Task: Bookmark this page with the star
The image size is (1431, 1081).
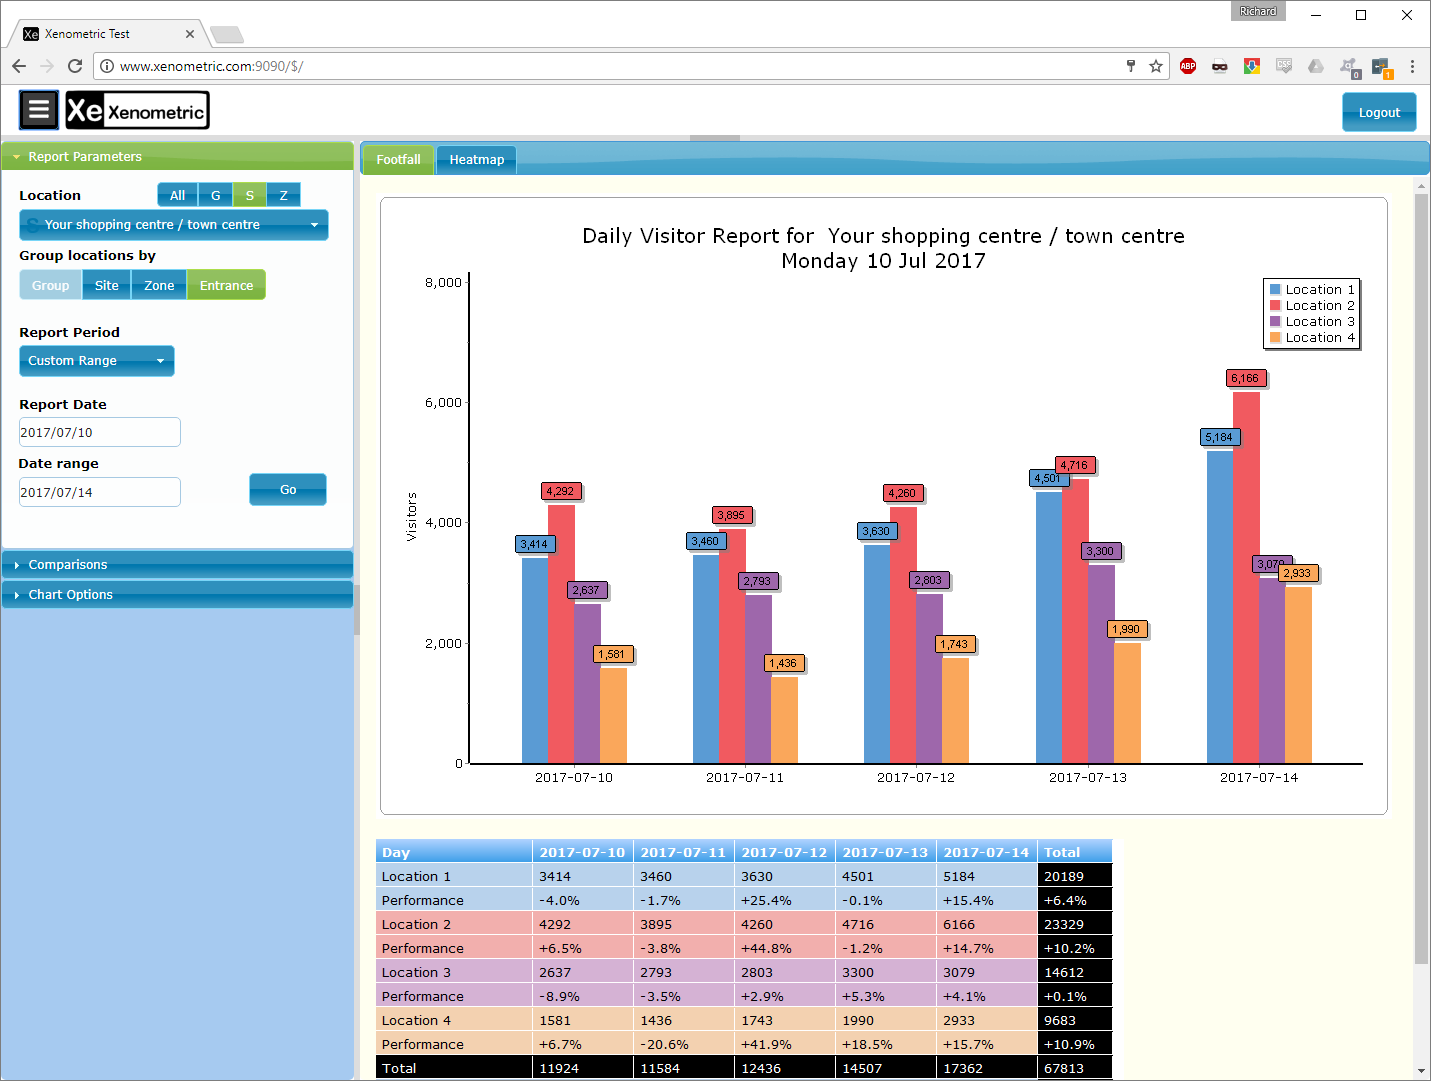Action: [x=1156, y=66]
